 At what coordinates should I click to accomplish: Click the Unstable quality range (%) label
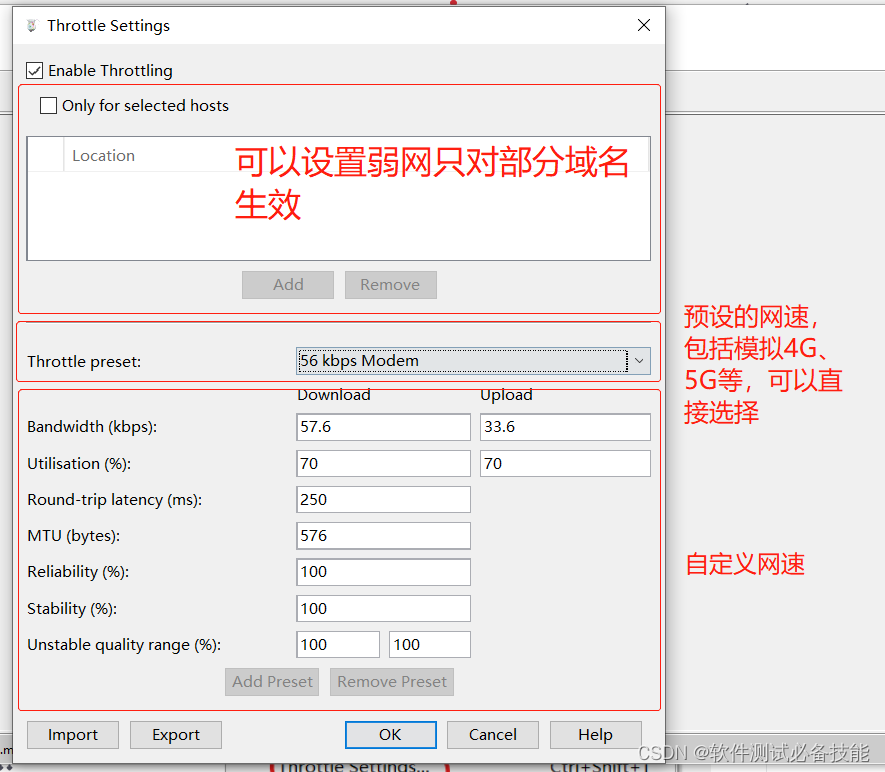(x=124, y=645)
